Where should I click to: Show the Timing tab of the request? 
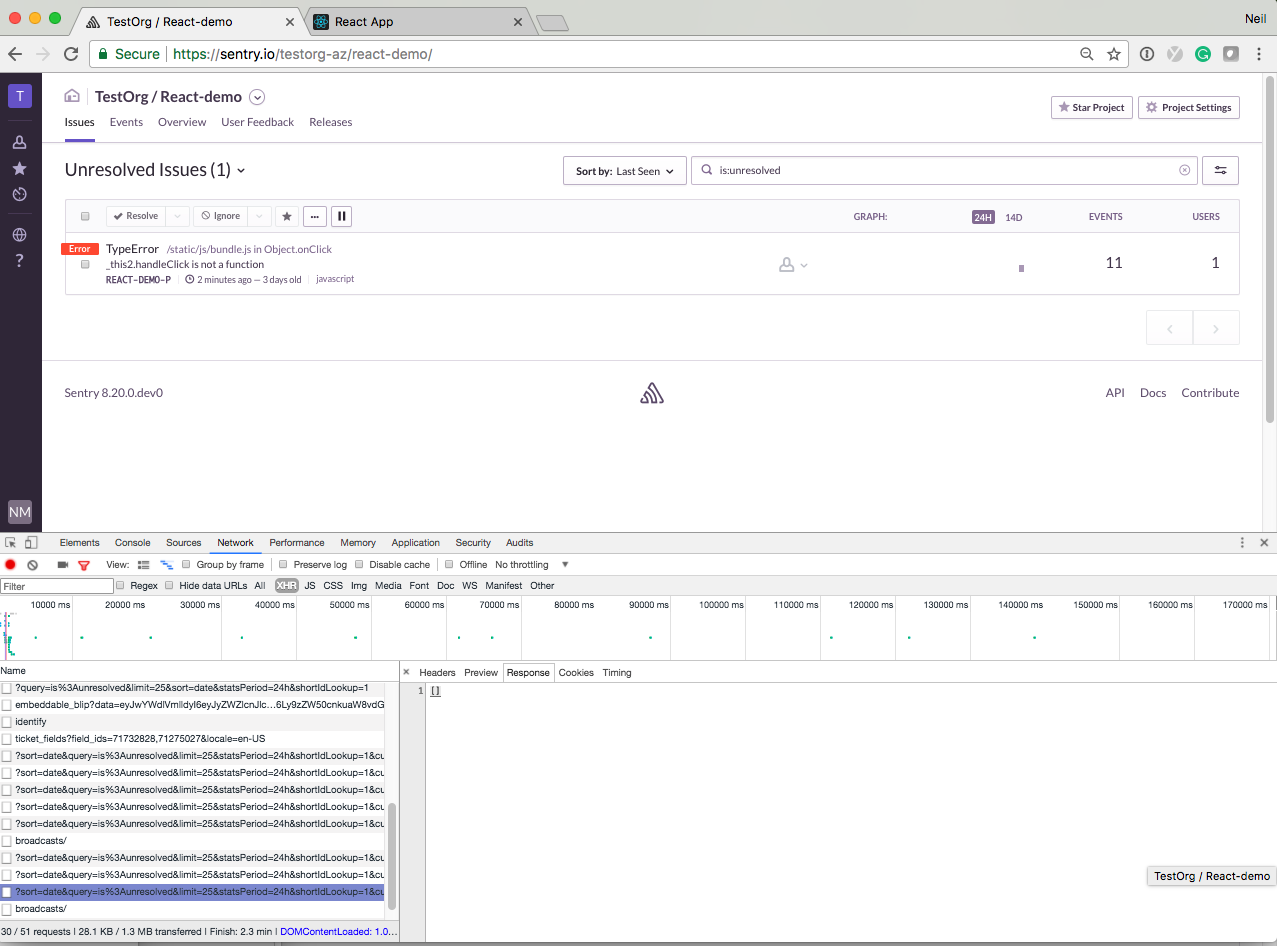point(617,673)
